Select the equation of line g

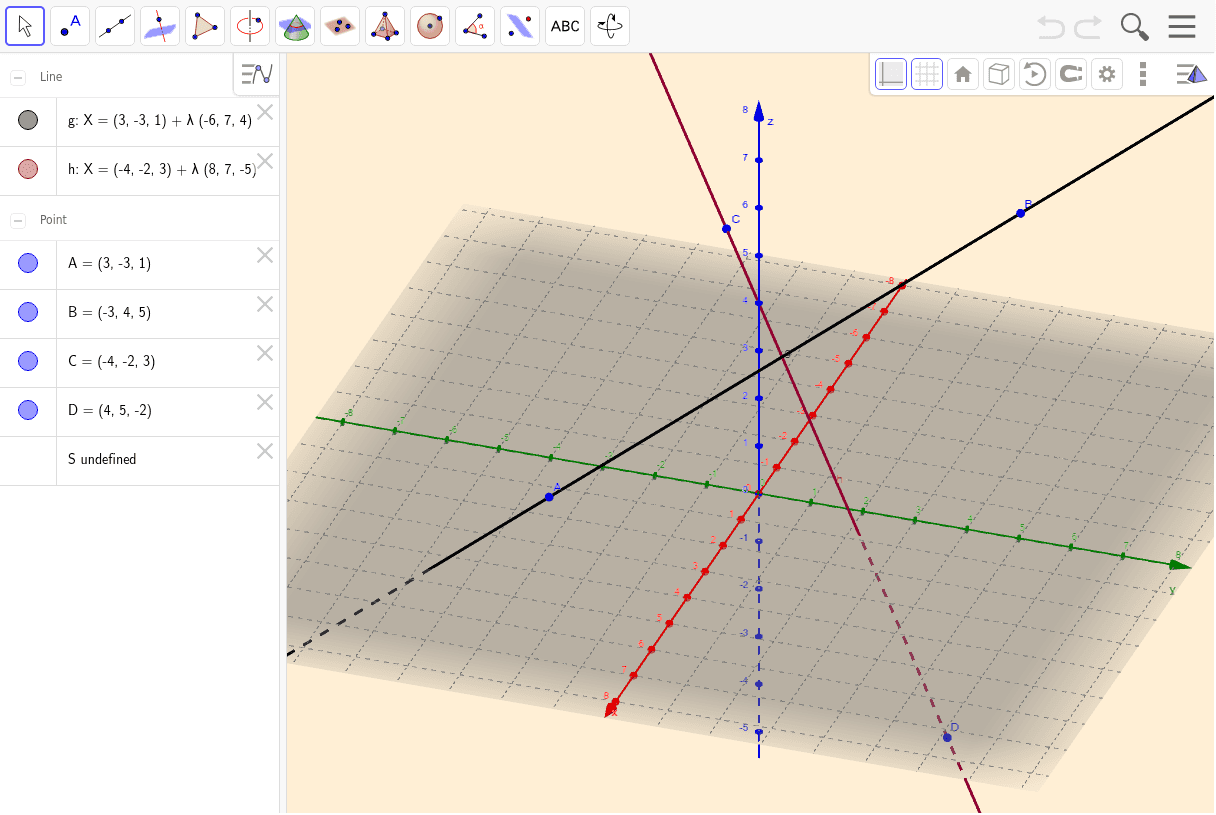click(x=160, y=121)
